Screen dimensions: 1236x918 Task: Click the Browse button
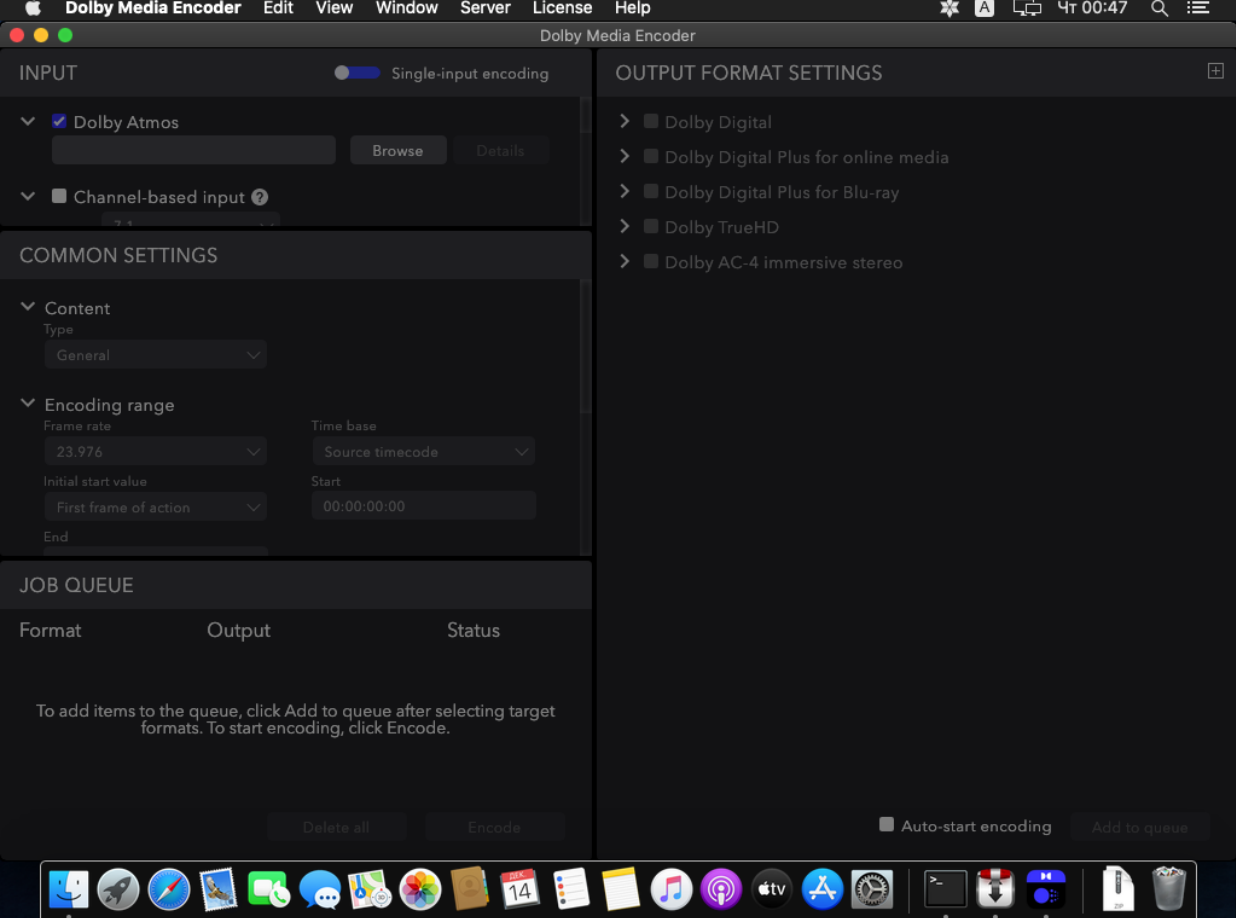click(397, 151)
